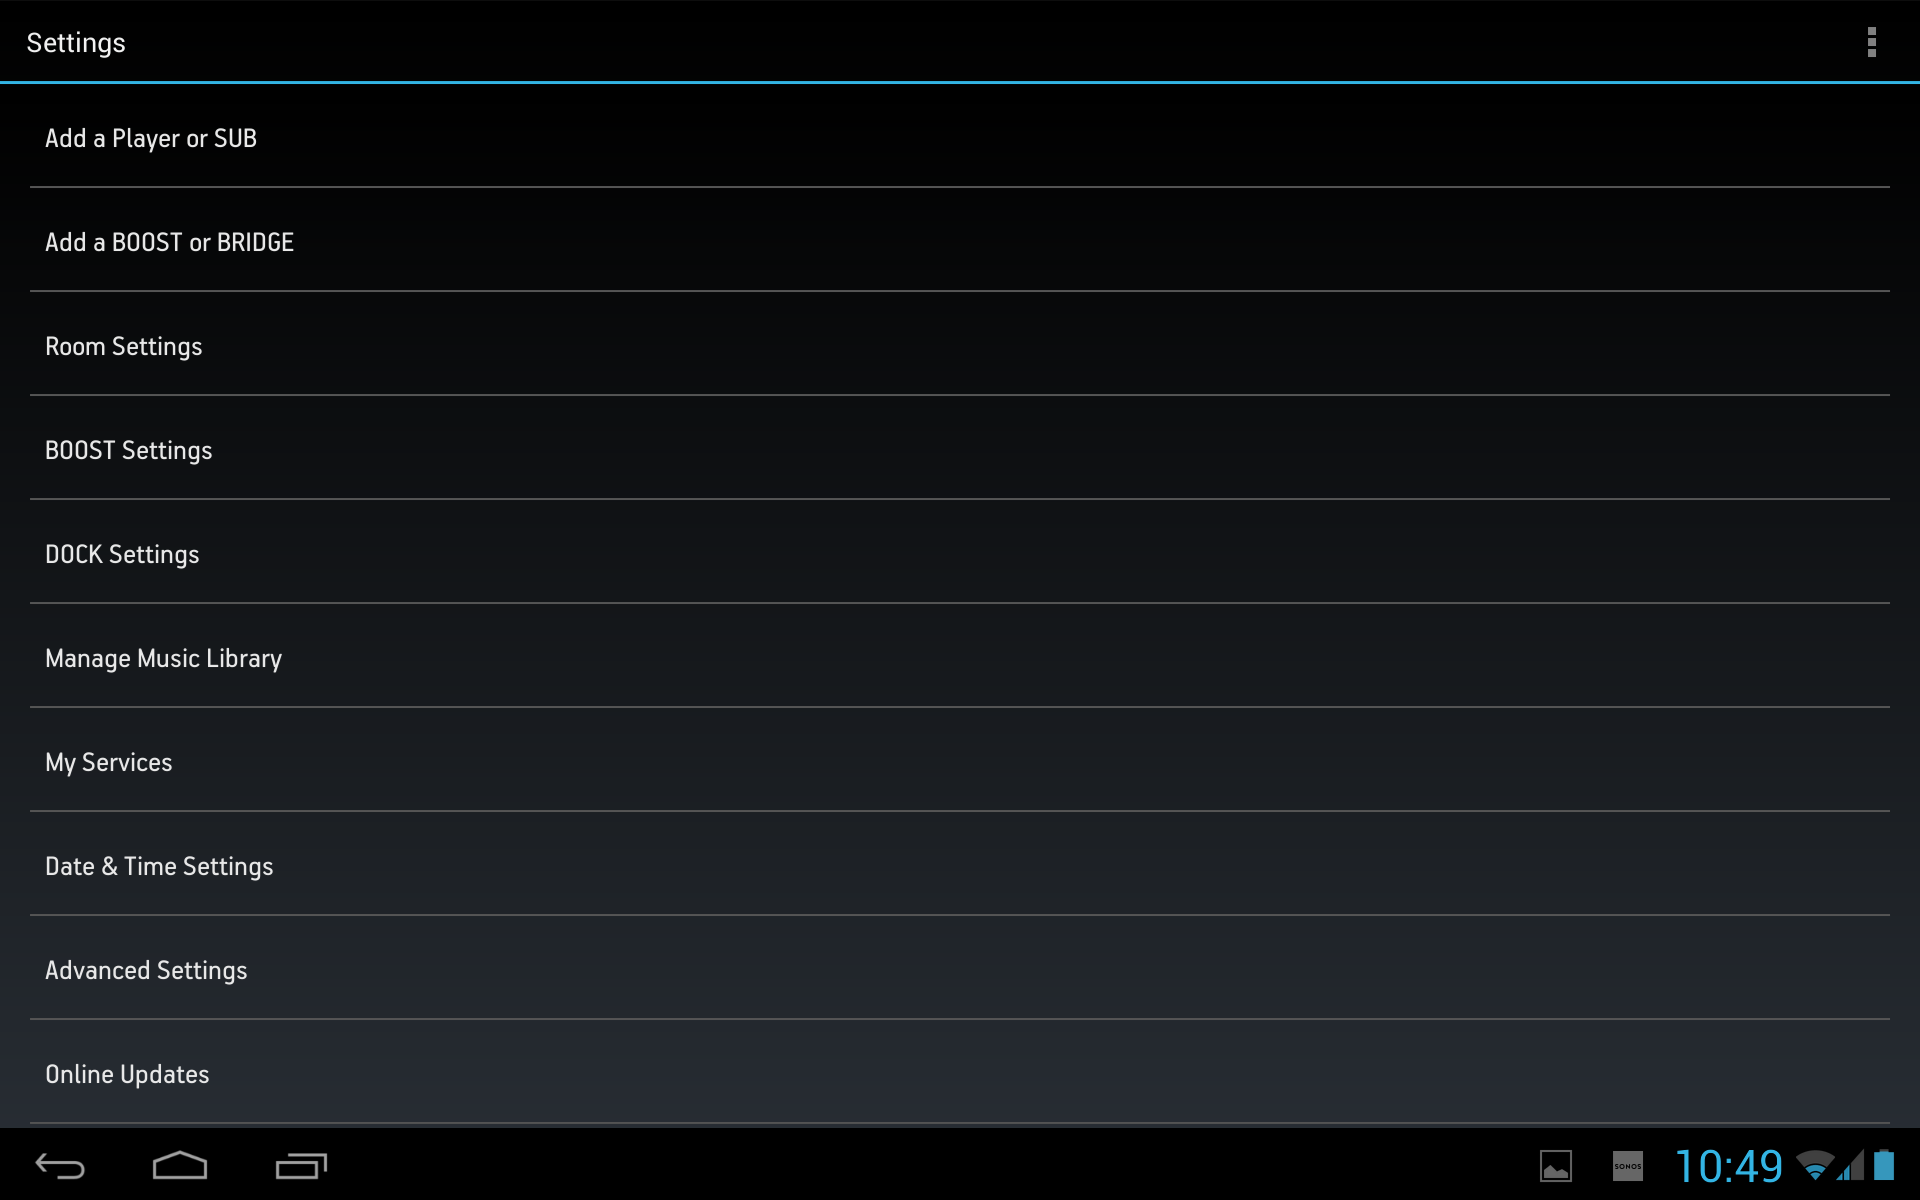This screenshot has width=1920, height=1200.
Task: Open DOCK Settings
Action: pos(960,552)
